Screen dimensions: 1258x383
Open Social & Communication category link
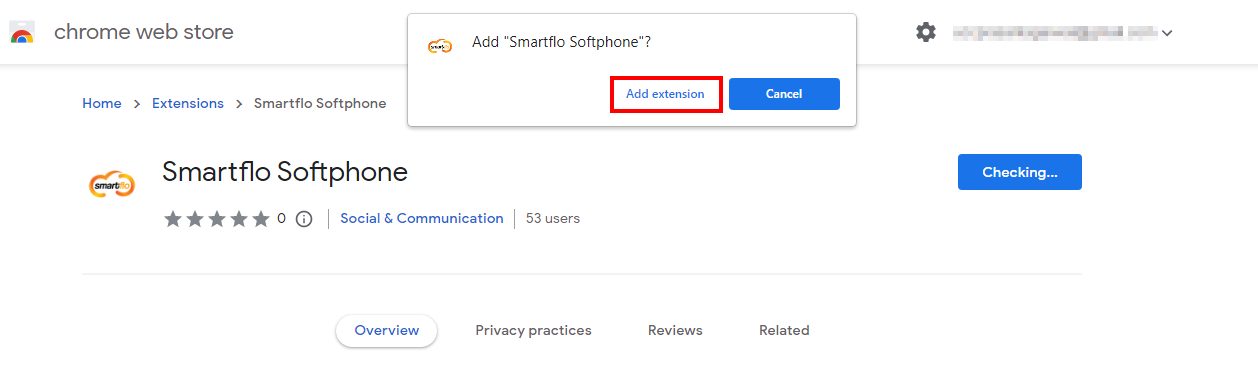[x=422, y=219]
